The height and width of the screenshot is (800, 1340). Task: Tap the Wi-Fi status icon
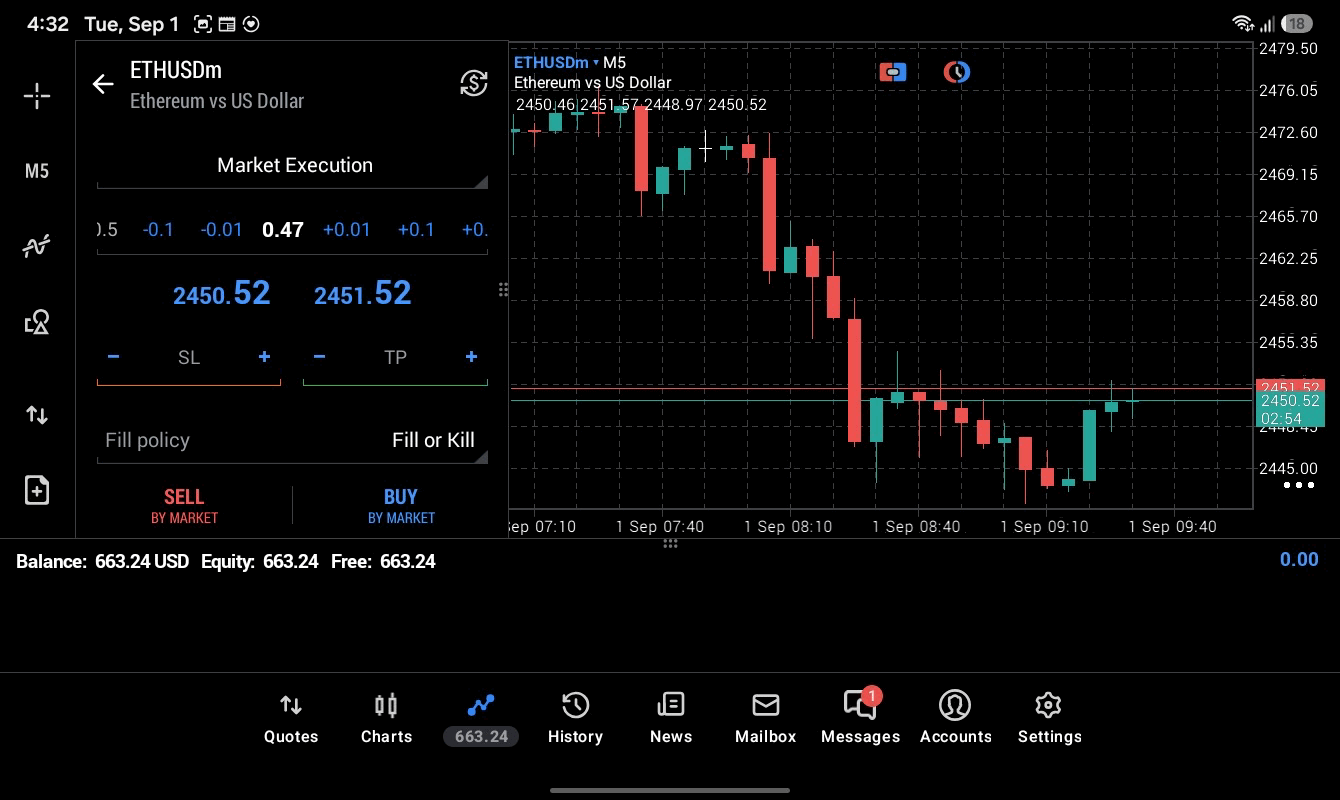pyautogui.click(x=1243, y=23)
